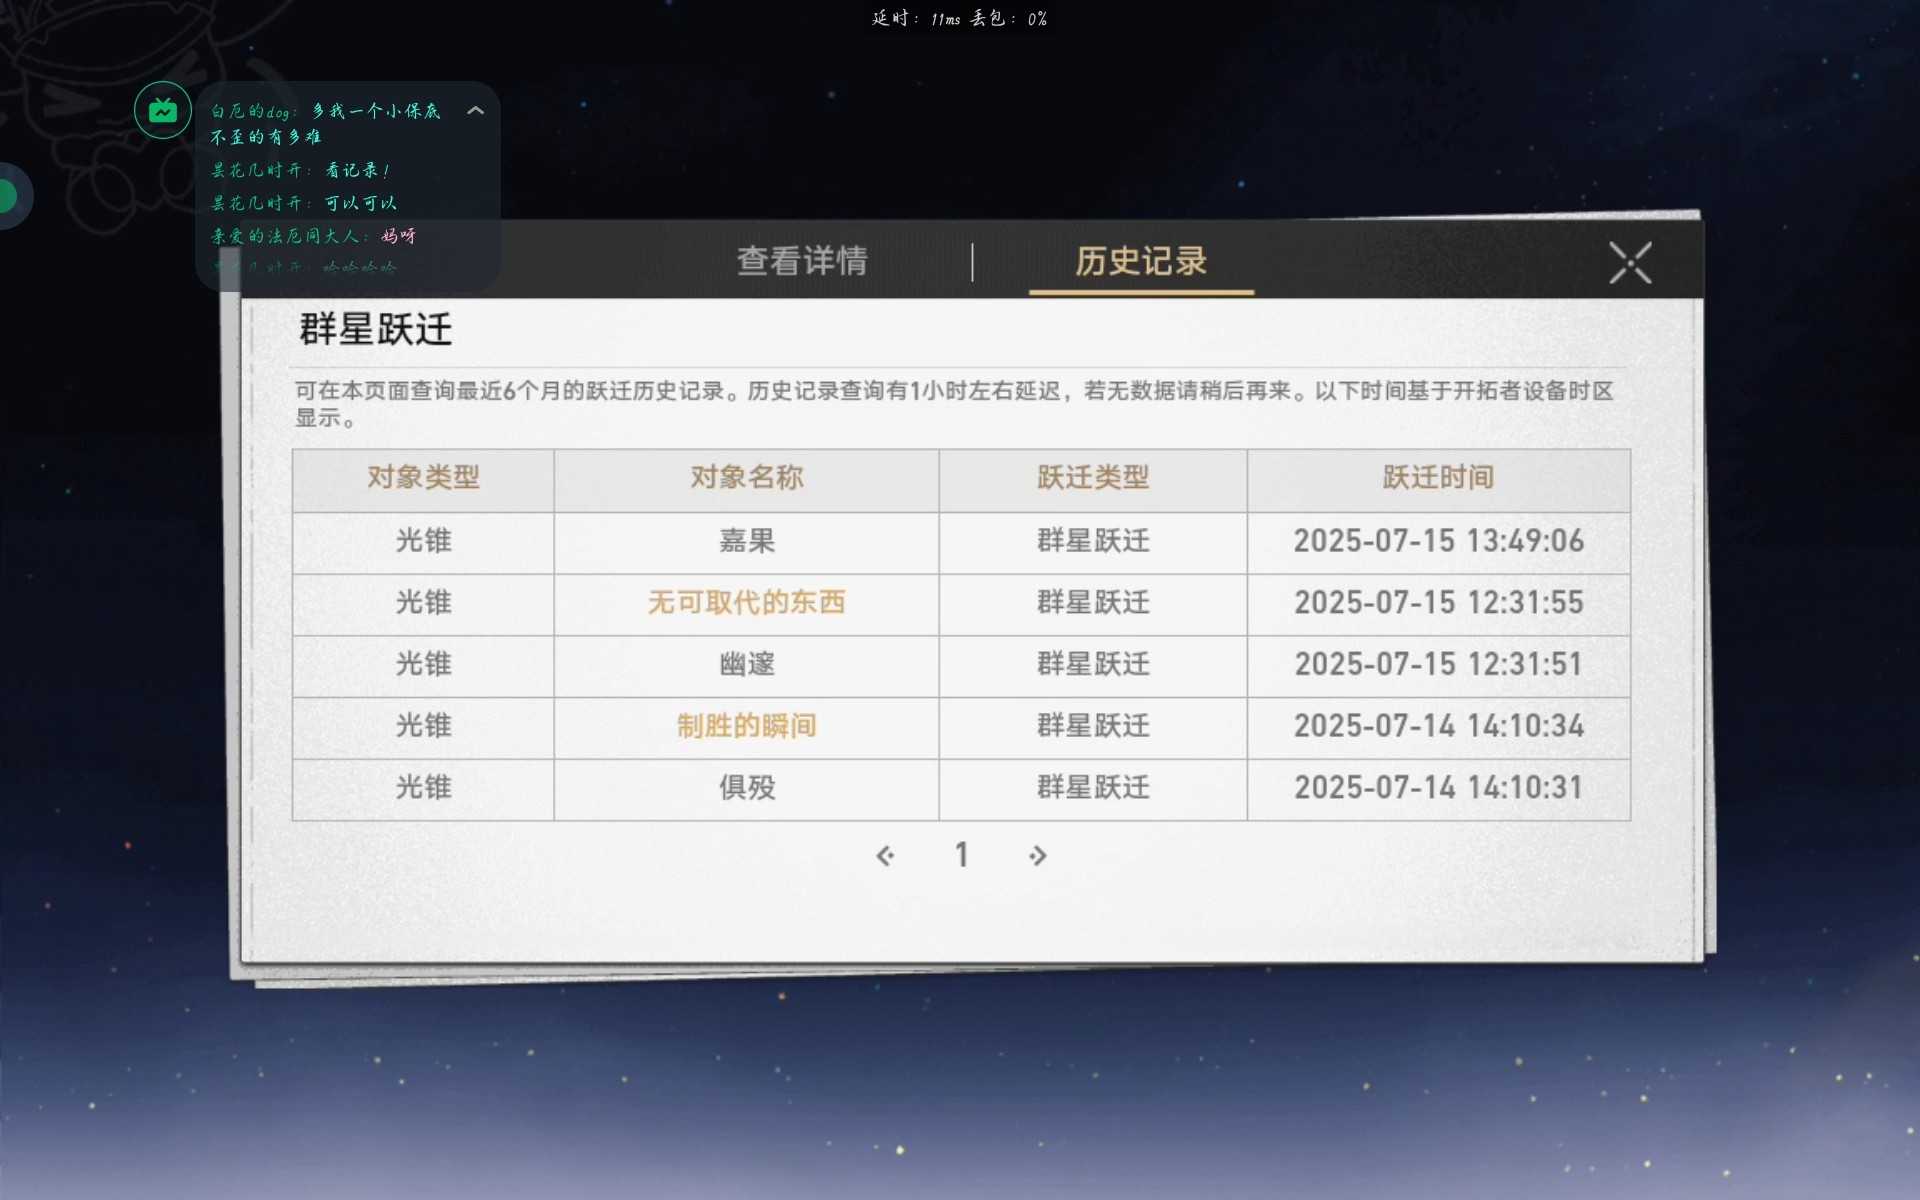Click the green bilibili live chat icon
The width and height of the screenshot is (1920, 1200).
coord(163,110)
